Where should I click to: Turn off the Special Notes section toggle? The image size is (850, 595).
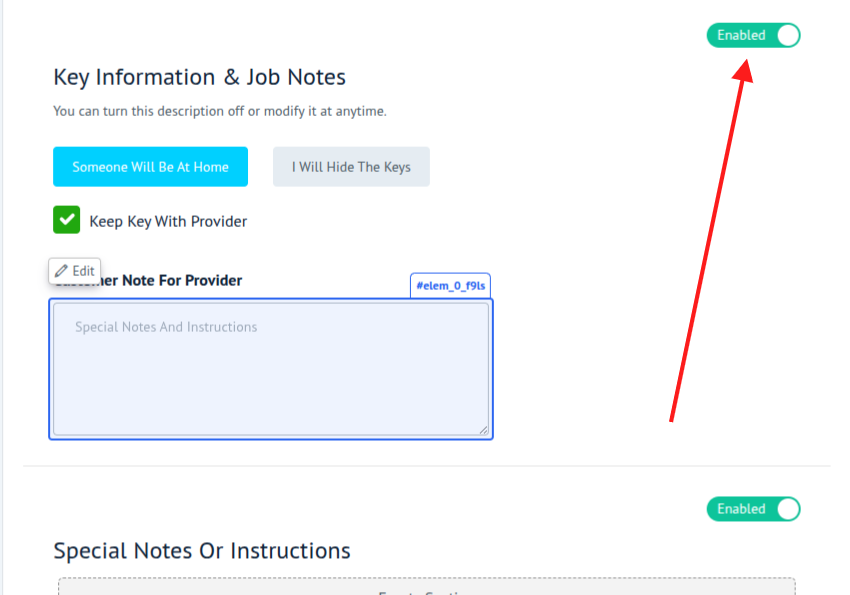(x=754, y=509)
